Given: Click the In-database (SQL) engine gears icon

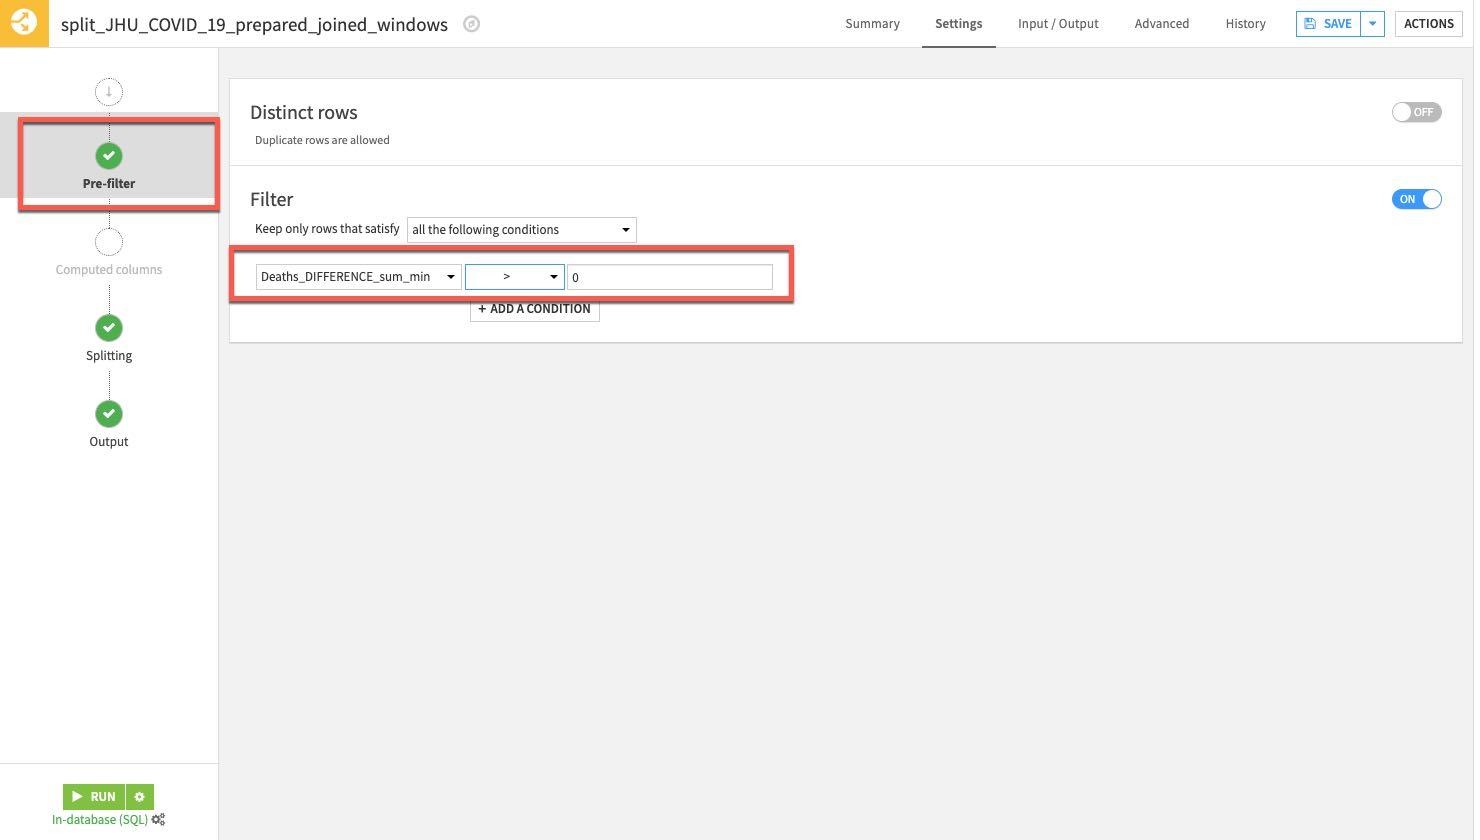Looking at the screenshot, I should click(x=158, y=820).
